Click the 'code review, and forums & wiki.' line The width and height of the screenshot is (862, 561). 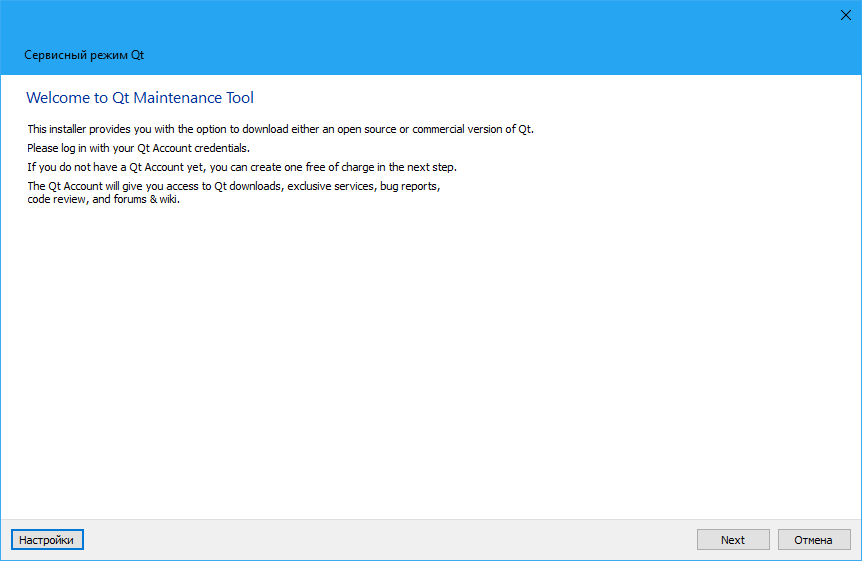coord(103,199)
